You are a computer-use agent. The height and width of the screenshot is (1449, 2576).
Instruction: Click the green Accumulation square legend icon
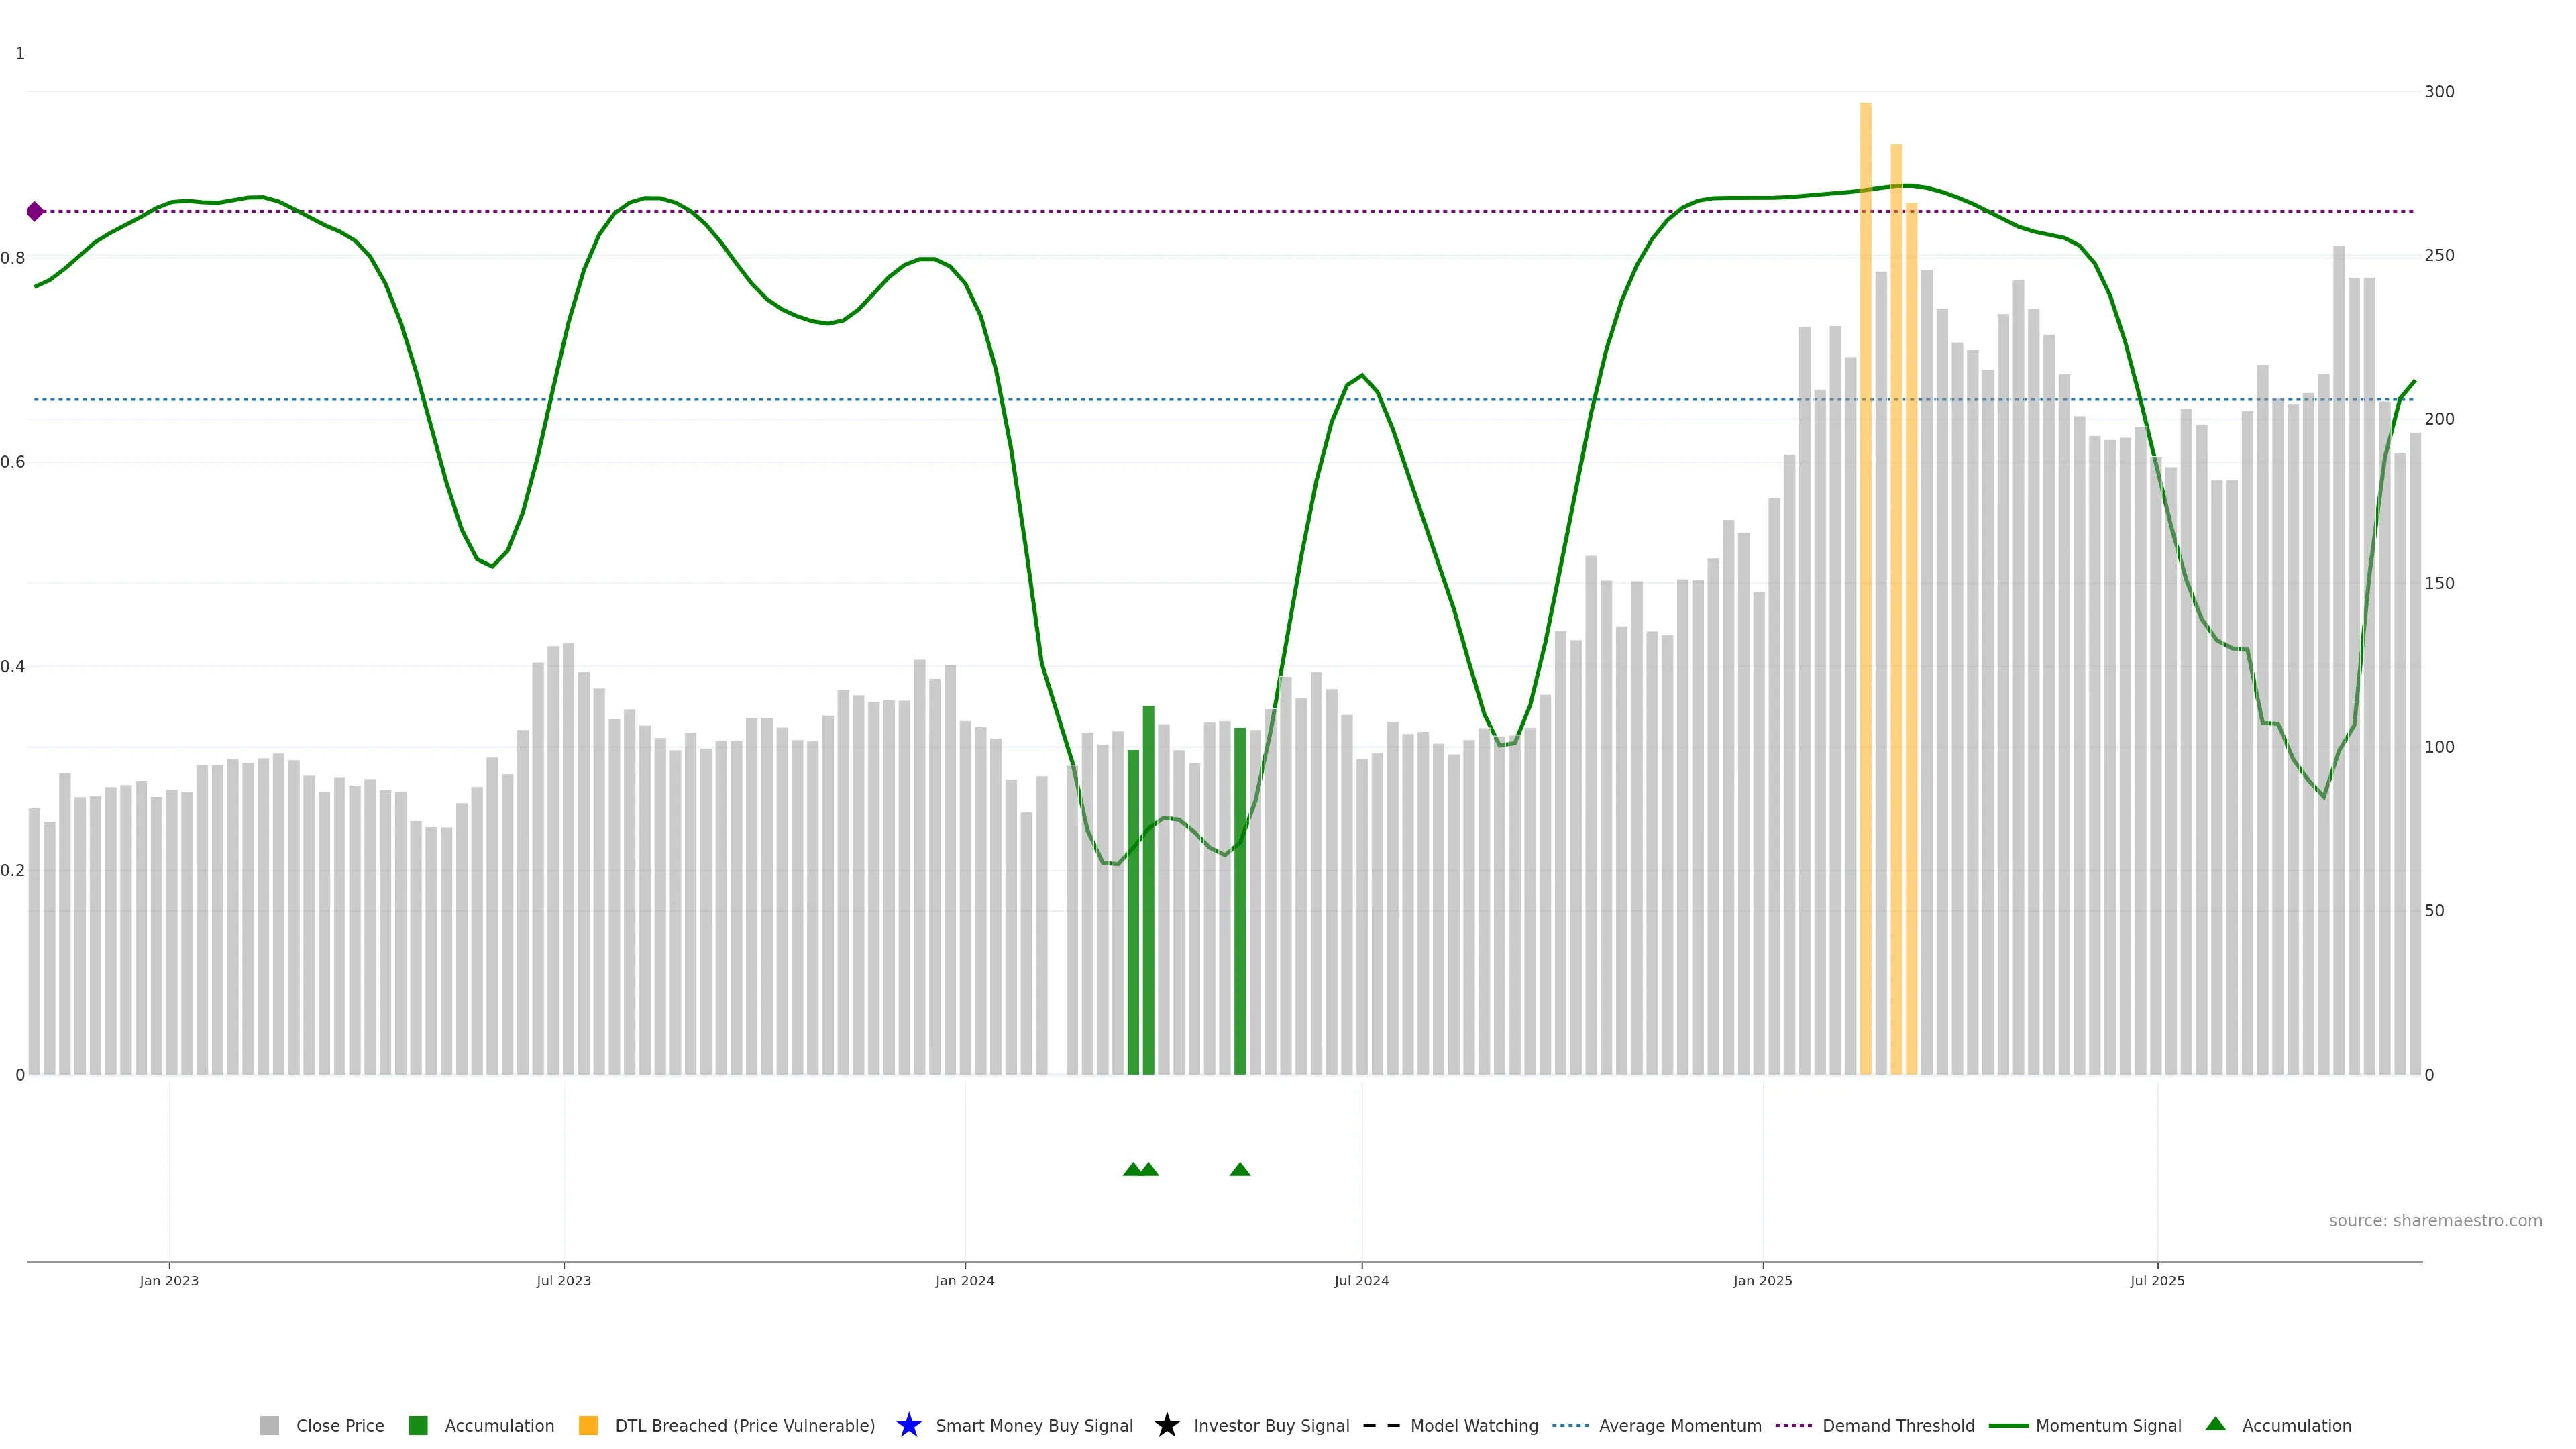(x=418, y=1425)
